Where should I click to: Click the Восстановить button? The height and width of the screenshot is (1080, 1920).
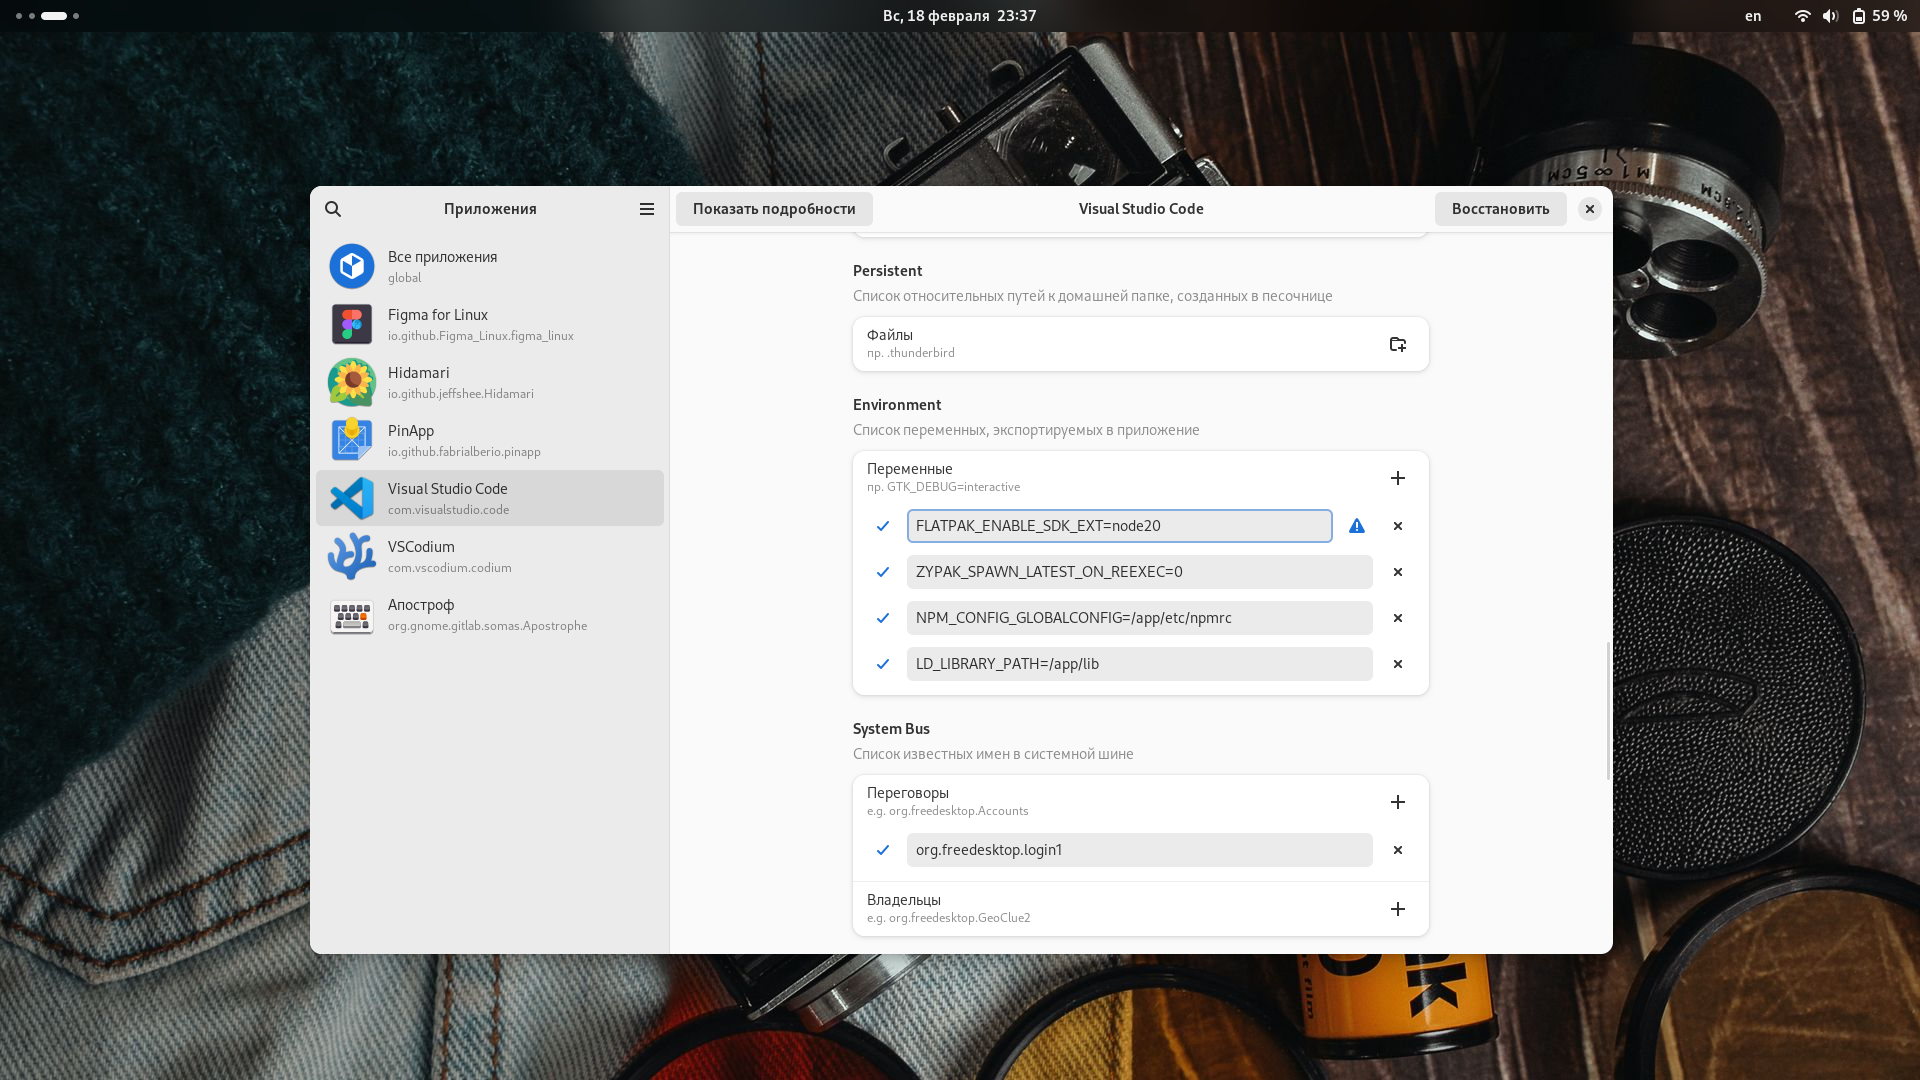(x=1500, y=209)
